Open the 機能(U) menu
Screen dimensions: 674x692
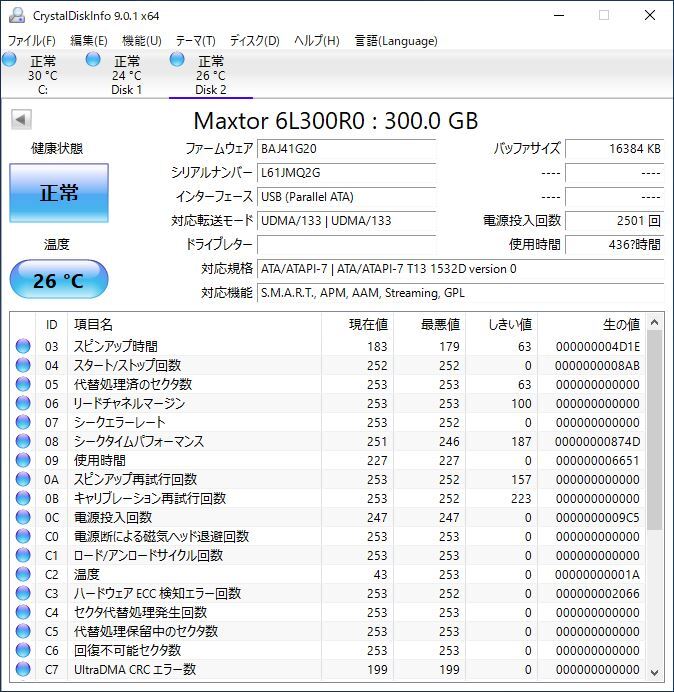[x=141, y=41]
